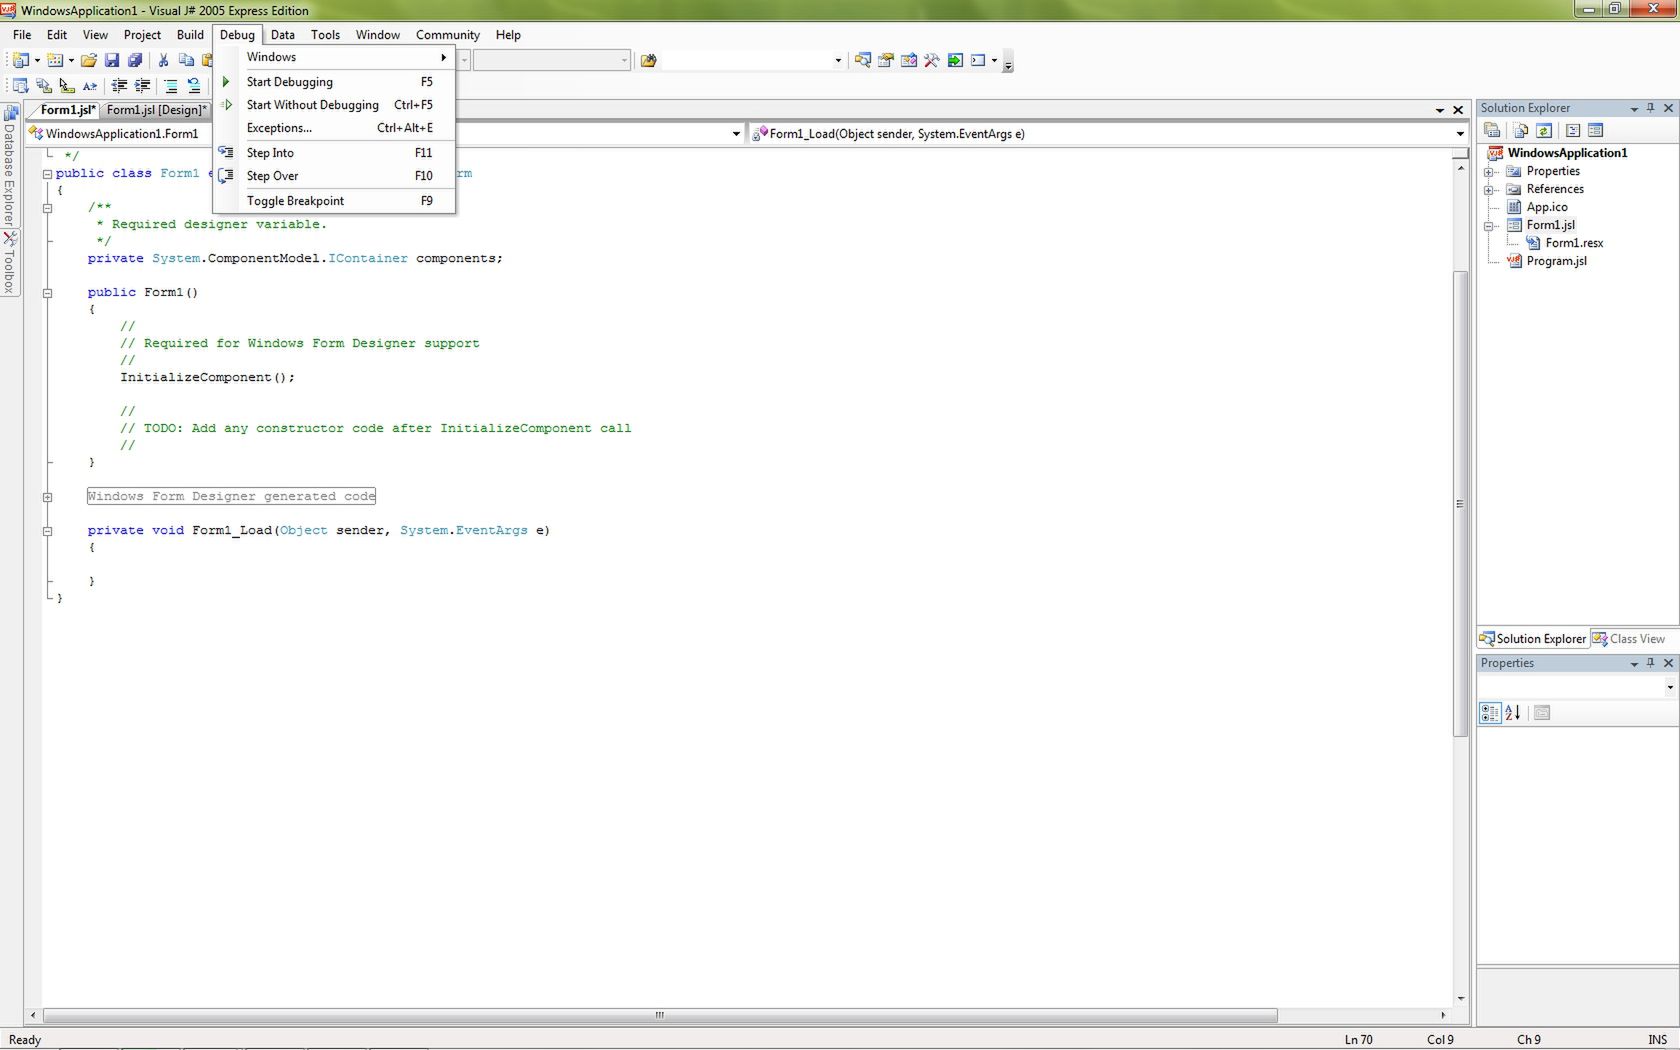This screenshot has height=1050, width=1680.
Task: Click the New Project toolbar icon
Action: pos(20,60)
